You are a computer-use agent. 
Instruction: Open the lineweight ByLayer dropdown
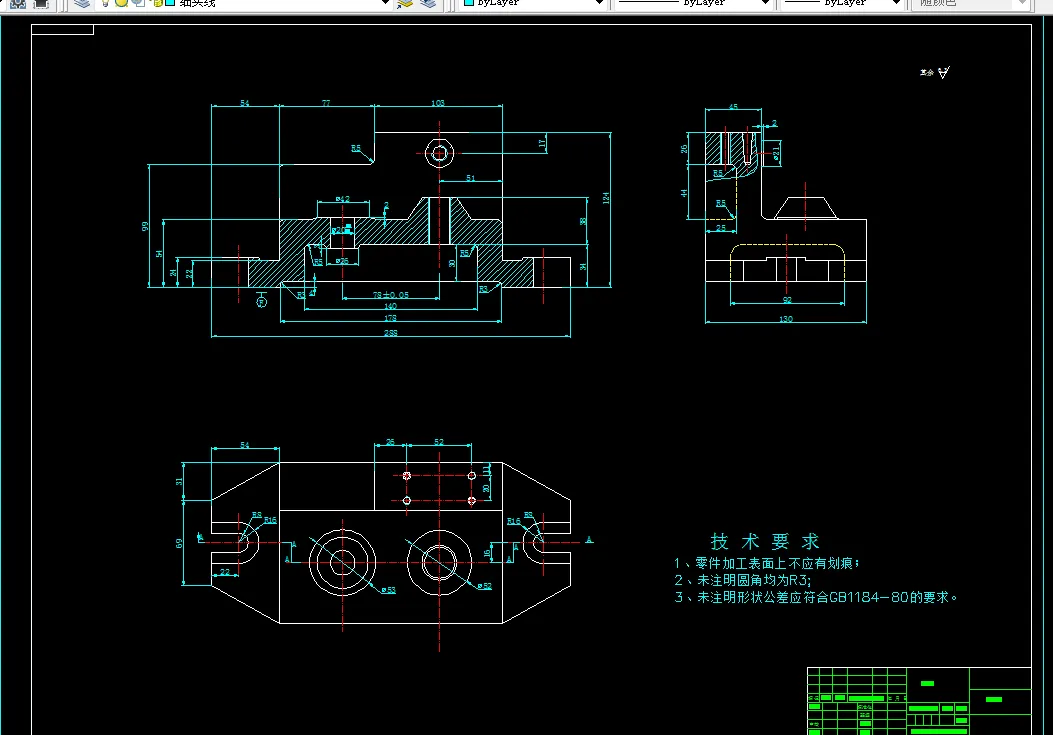coord(841,3)
